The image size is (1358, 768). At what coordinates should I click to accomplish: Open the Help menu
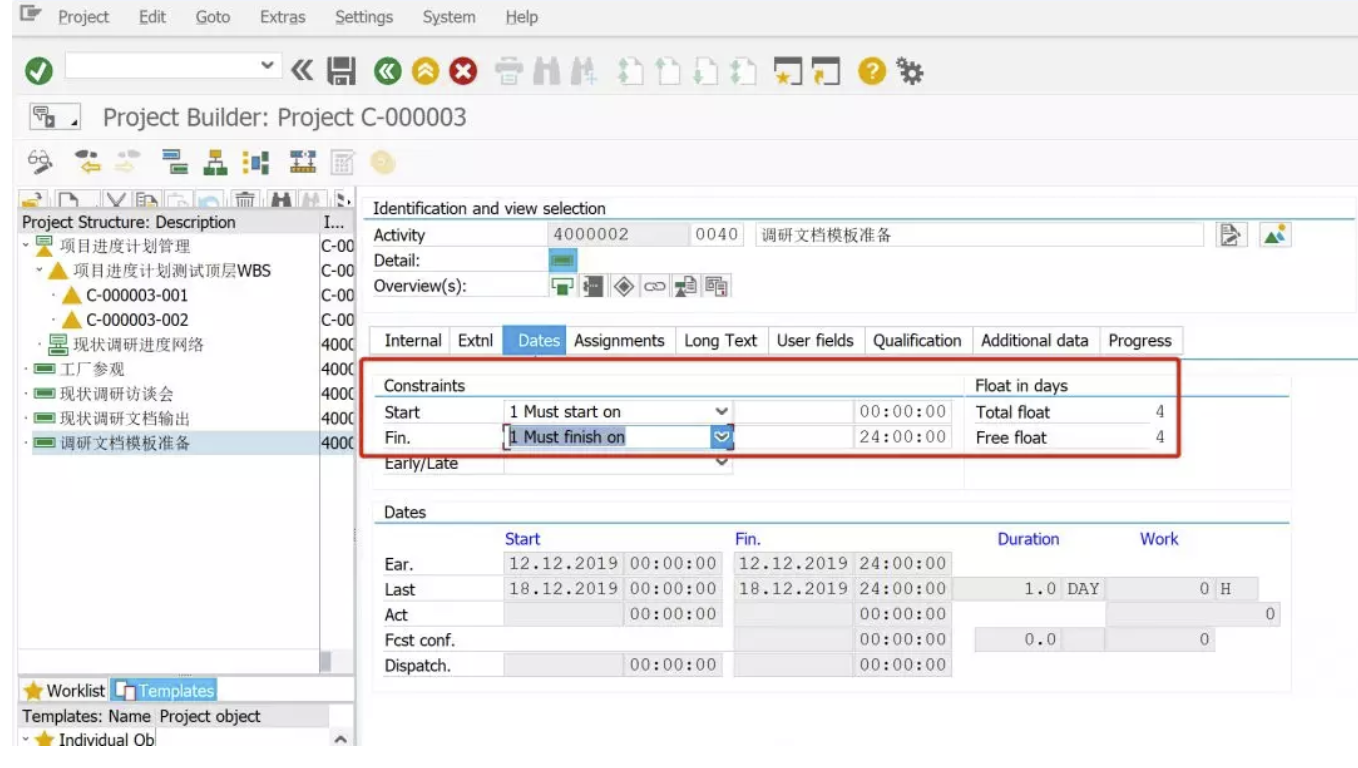coord(521,17)
